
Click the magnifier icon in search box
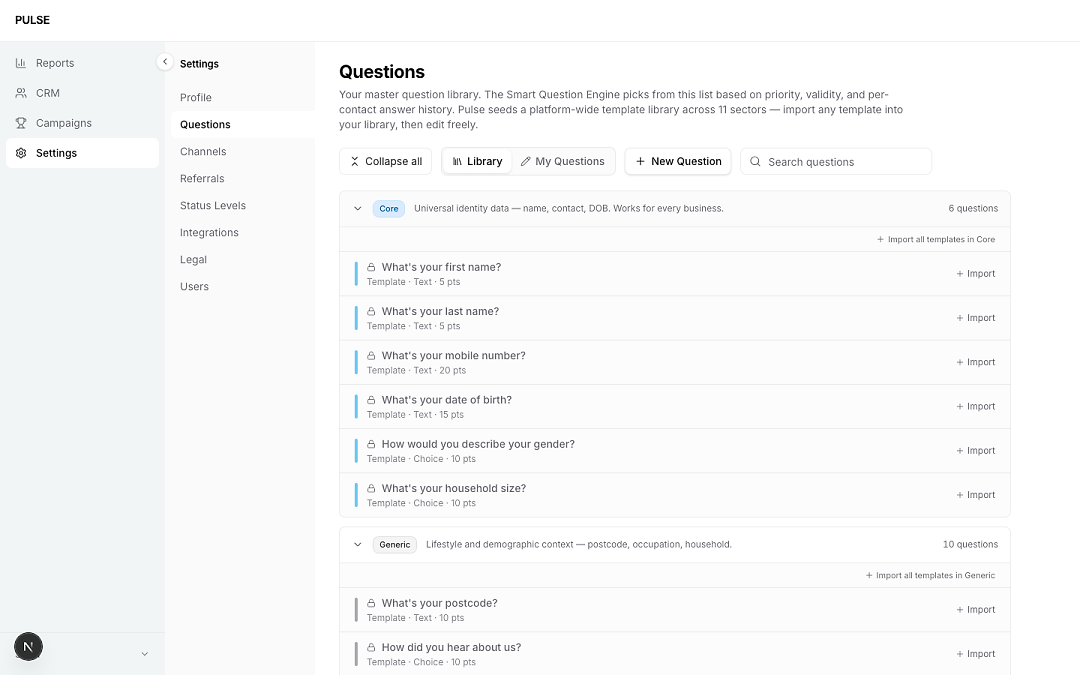pos(755,161)
